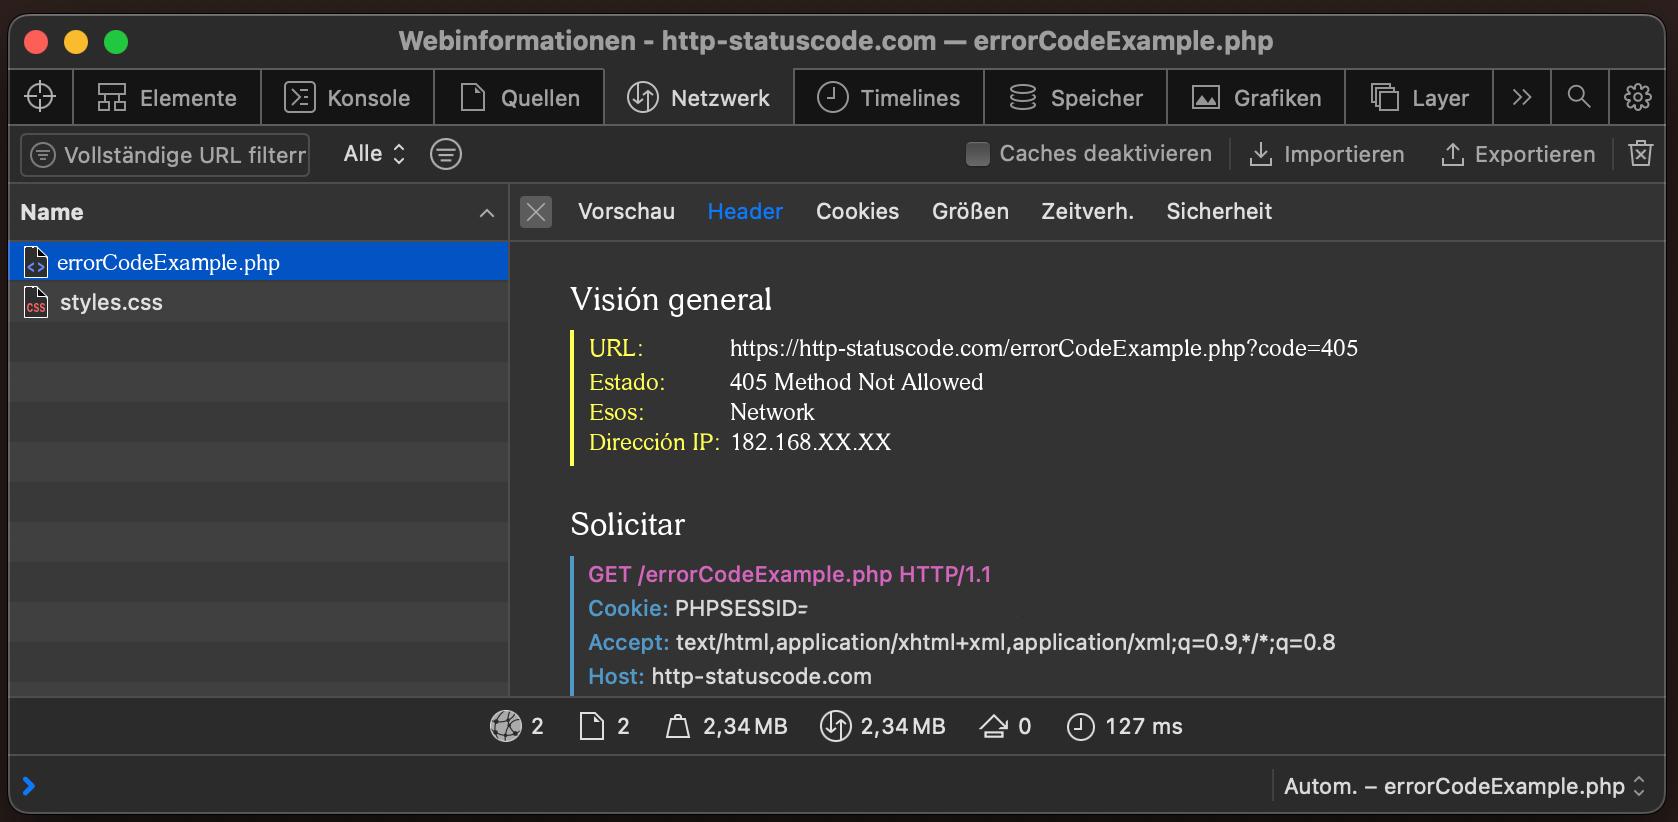Screen dimensions: 1678x822
Task: Switch to the Vorschau detail tab
Action: click(626, 211)
